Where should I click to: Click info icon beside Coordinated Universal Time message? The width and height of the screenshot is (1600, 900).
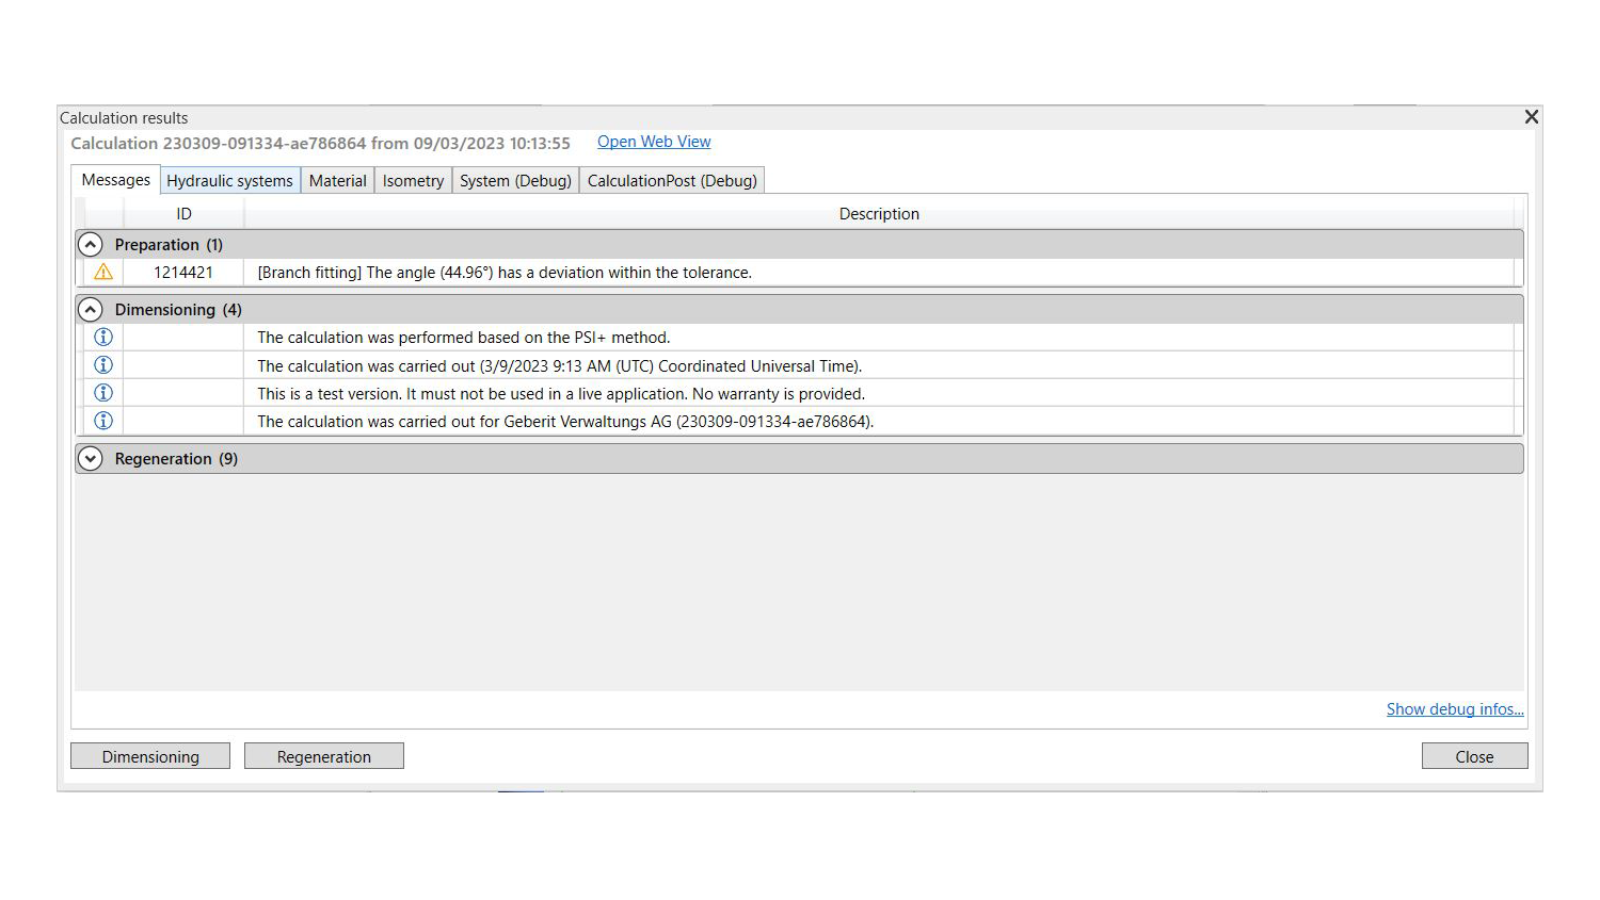tap(103, 365)
